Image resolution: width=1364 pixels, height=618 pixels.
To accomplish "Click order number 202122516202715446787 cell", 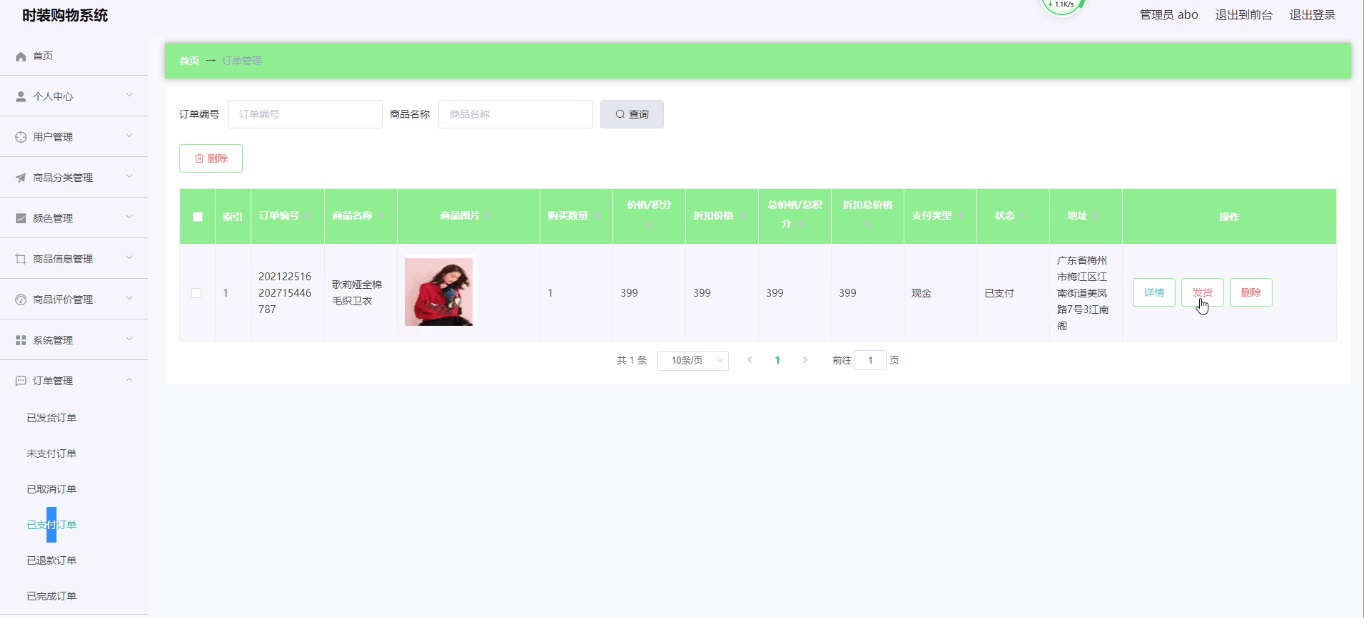I will coord(285,293).
